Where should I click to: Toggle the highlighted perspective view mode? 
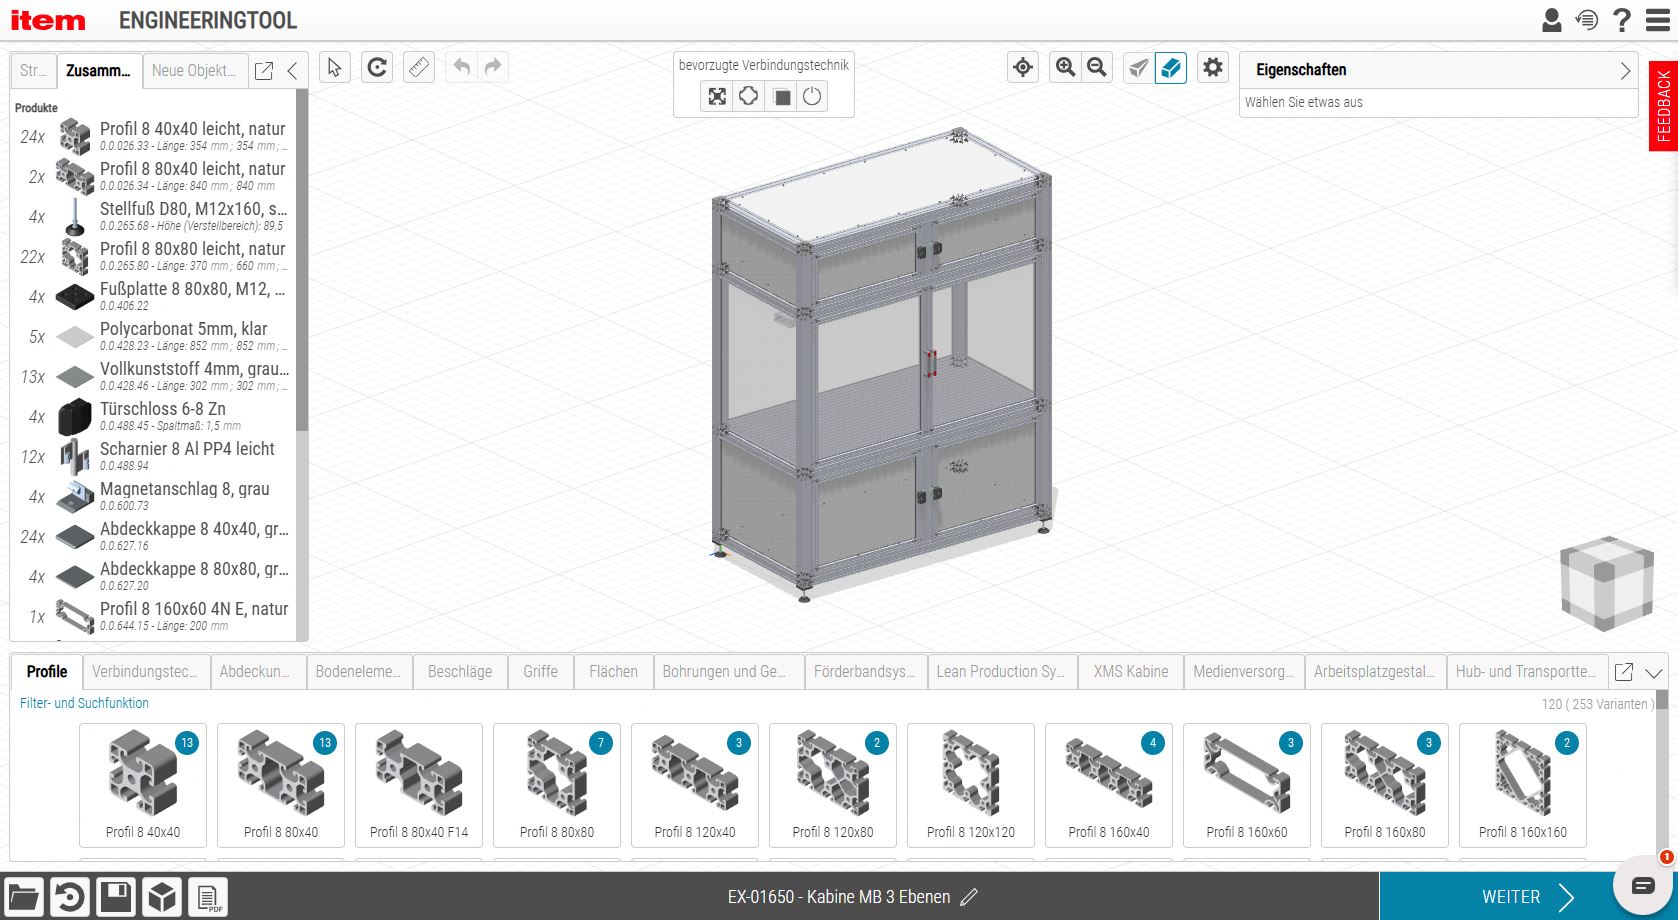tap(1171, 68)
